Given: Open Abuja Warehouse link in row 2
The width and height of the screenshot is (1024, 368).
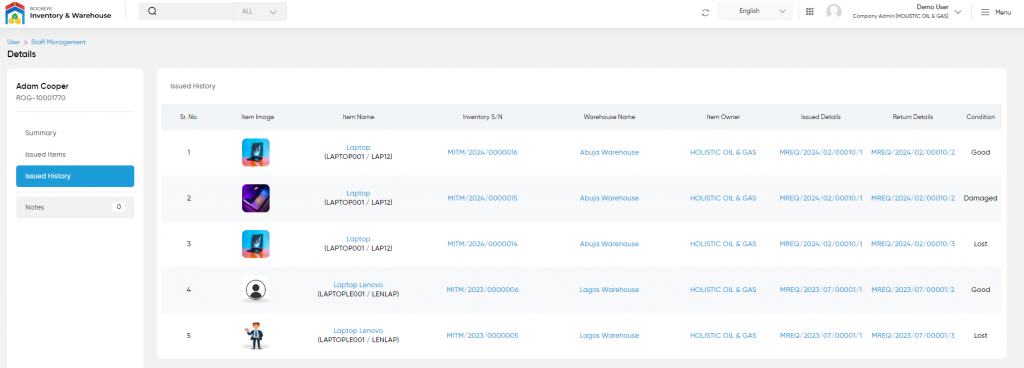Looking at the screenshot, I should pos(609,198).
